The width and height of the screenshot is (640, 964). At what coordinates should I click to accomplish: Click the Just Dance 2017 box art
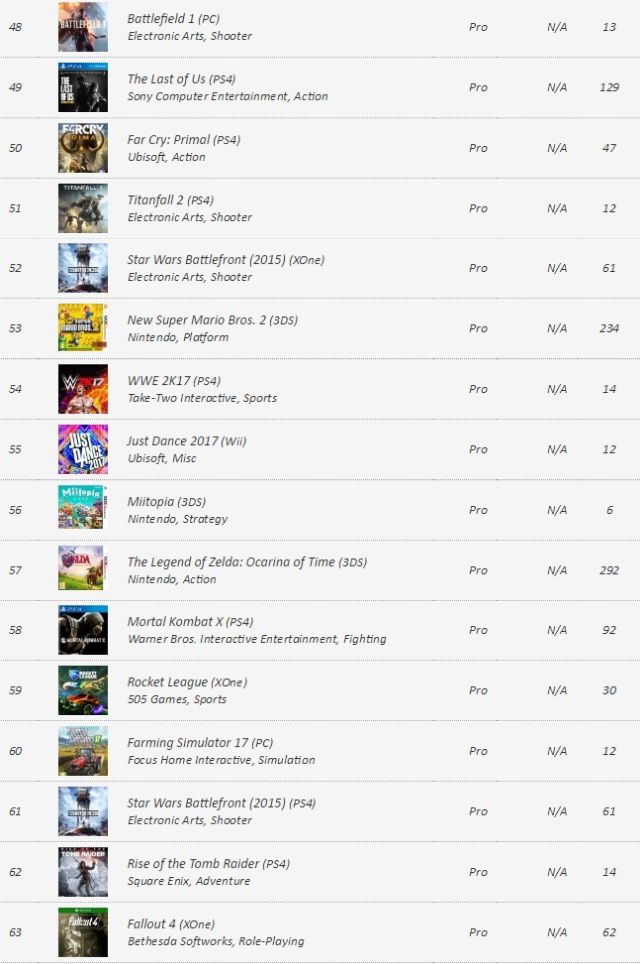pyautogui.click(x=83, y=449)
